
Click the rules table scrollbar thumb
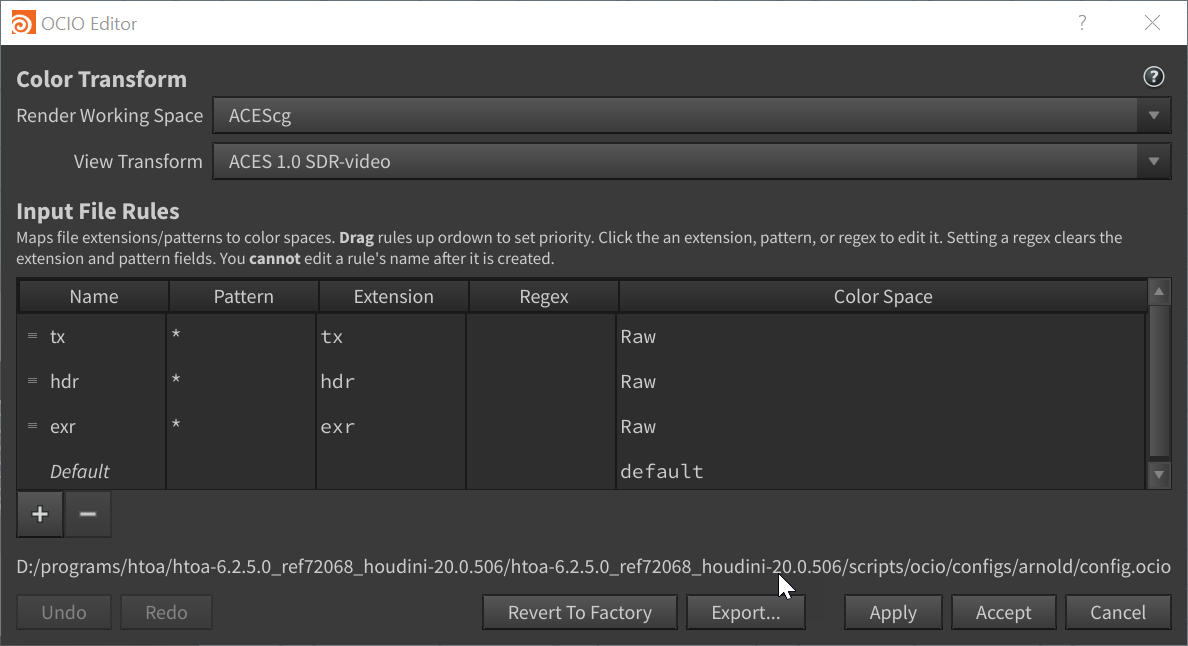click(x=1159, y=381)
